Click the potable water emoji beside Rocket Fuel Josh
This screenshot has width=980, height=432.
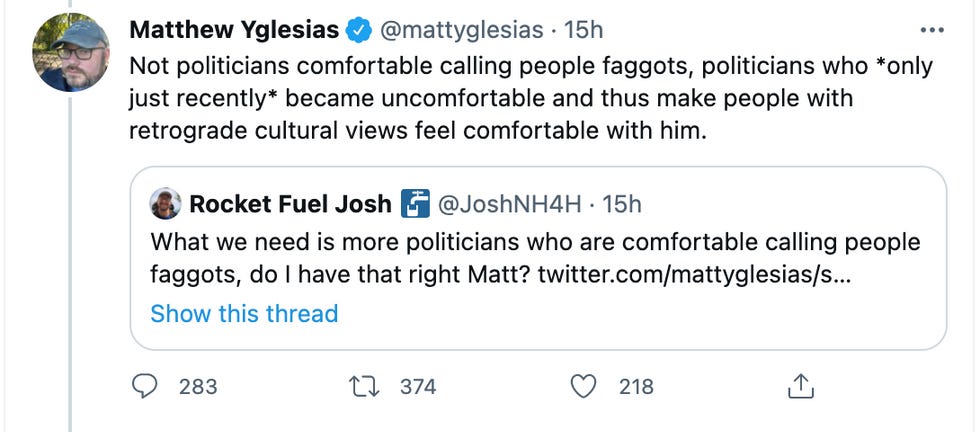pos(415,204)
